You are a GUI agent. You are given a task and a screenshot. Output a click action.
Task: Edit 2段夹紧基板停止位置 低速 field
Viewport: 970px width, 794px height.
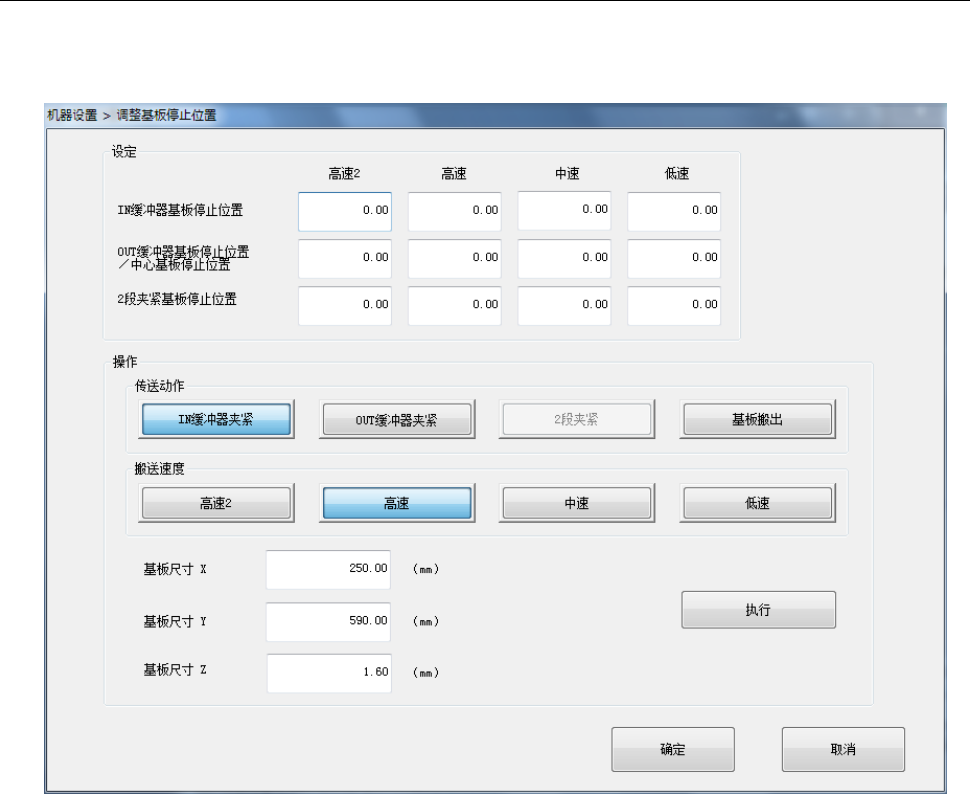[x=674, y=306]
